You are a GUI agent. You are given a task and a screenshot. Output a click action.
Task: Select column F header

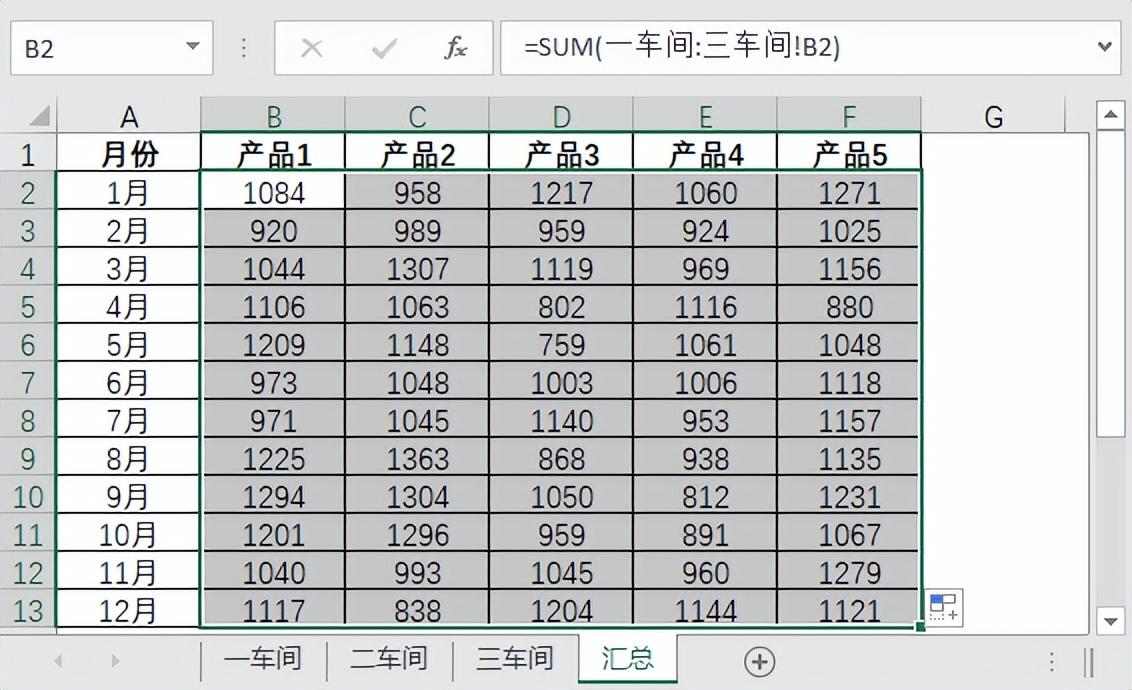[x=849, y=115]
